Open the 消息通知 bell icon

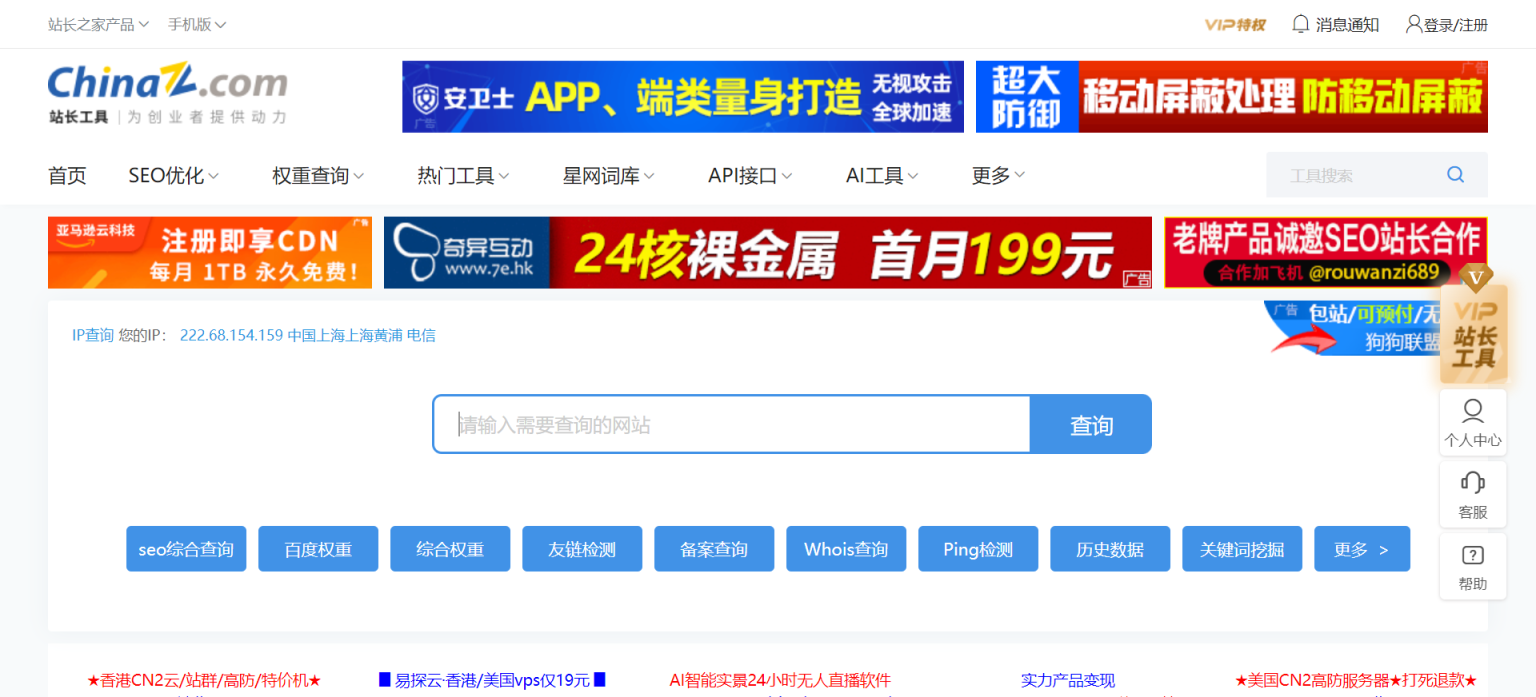(1299, 23)
